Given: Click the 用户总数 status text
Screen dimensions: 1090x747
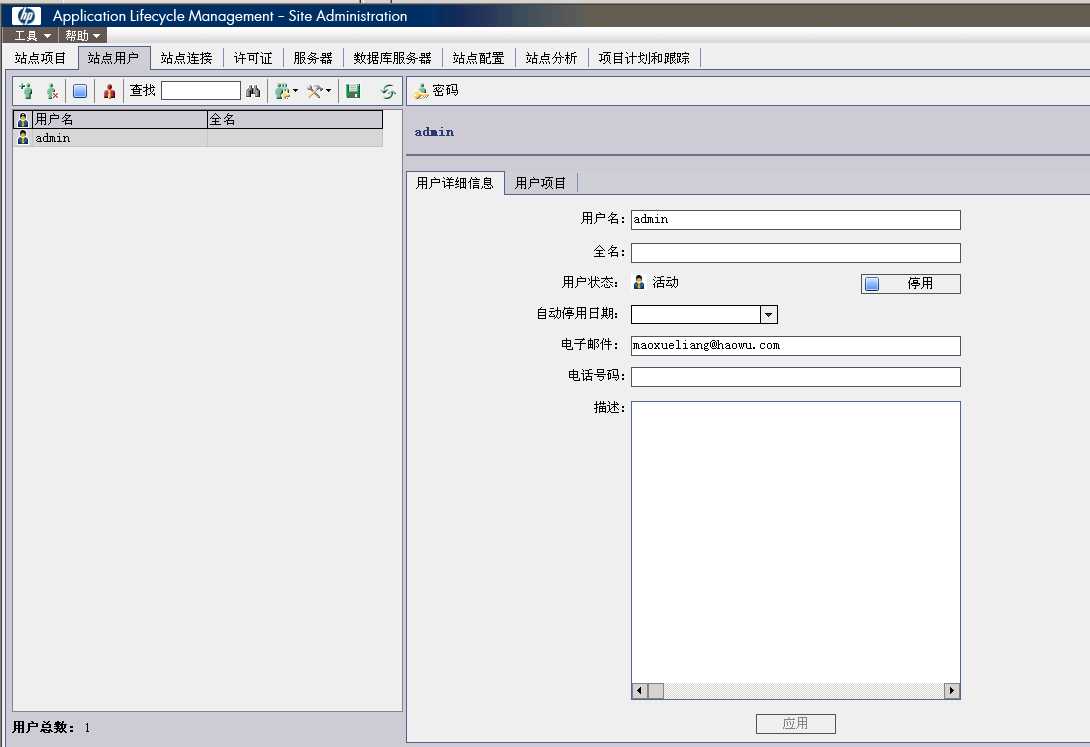Looking at the screenshot, I should click(51, 728).
